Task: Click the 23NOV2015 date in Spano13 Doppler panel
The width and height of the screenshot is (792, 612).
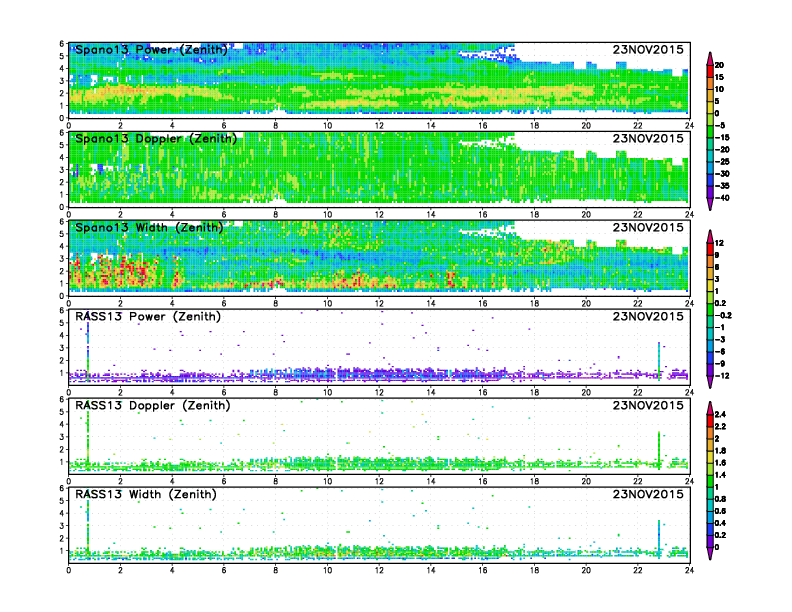Action: [648, 138]
